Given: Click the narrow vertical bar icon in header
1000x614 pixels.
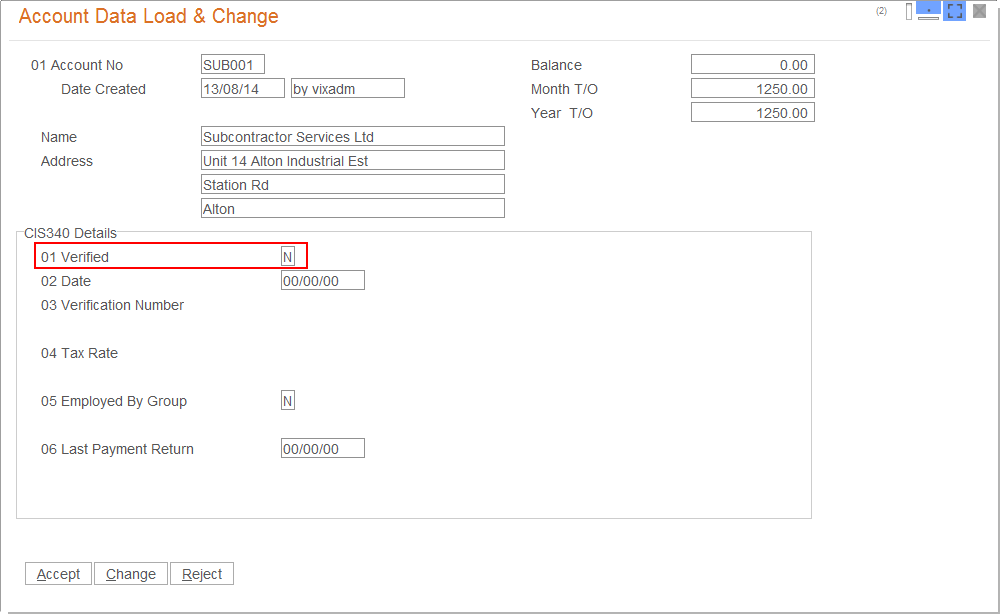Looking at the screenshot, I should (909, 12).
